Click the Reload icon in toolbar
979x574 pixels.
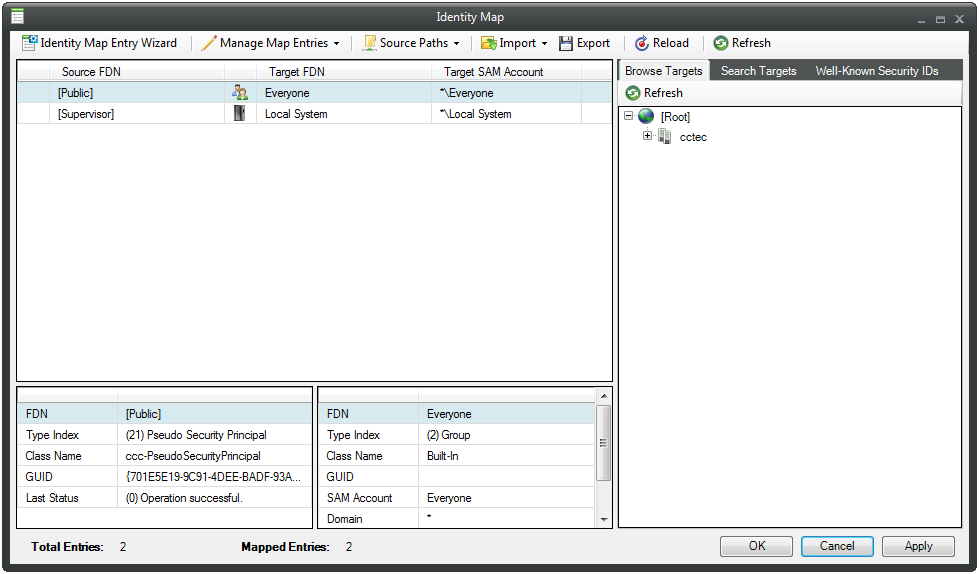(x=642, y=43)
